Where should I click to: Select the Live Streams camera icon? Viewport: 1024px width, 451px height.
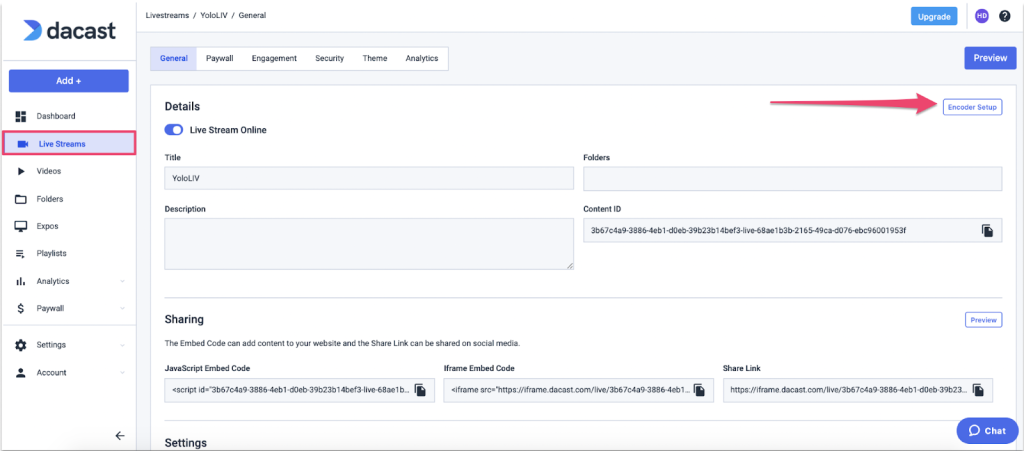[x=23, y=144]
